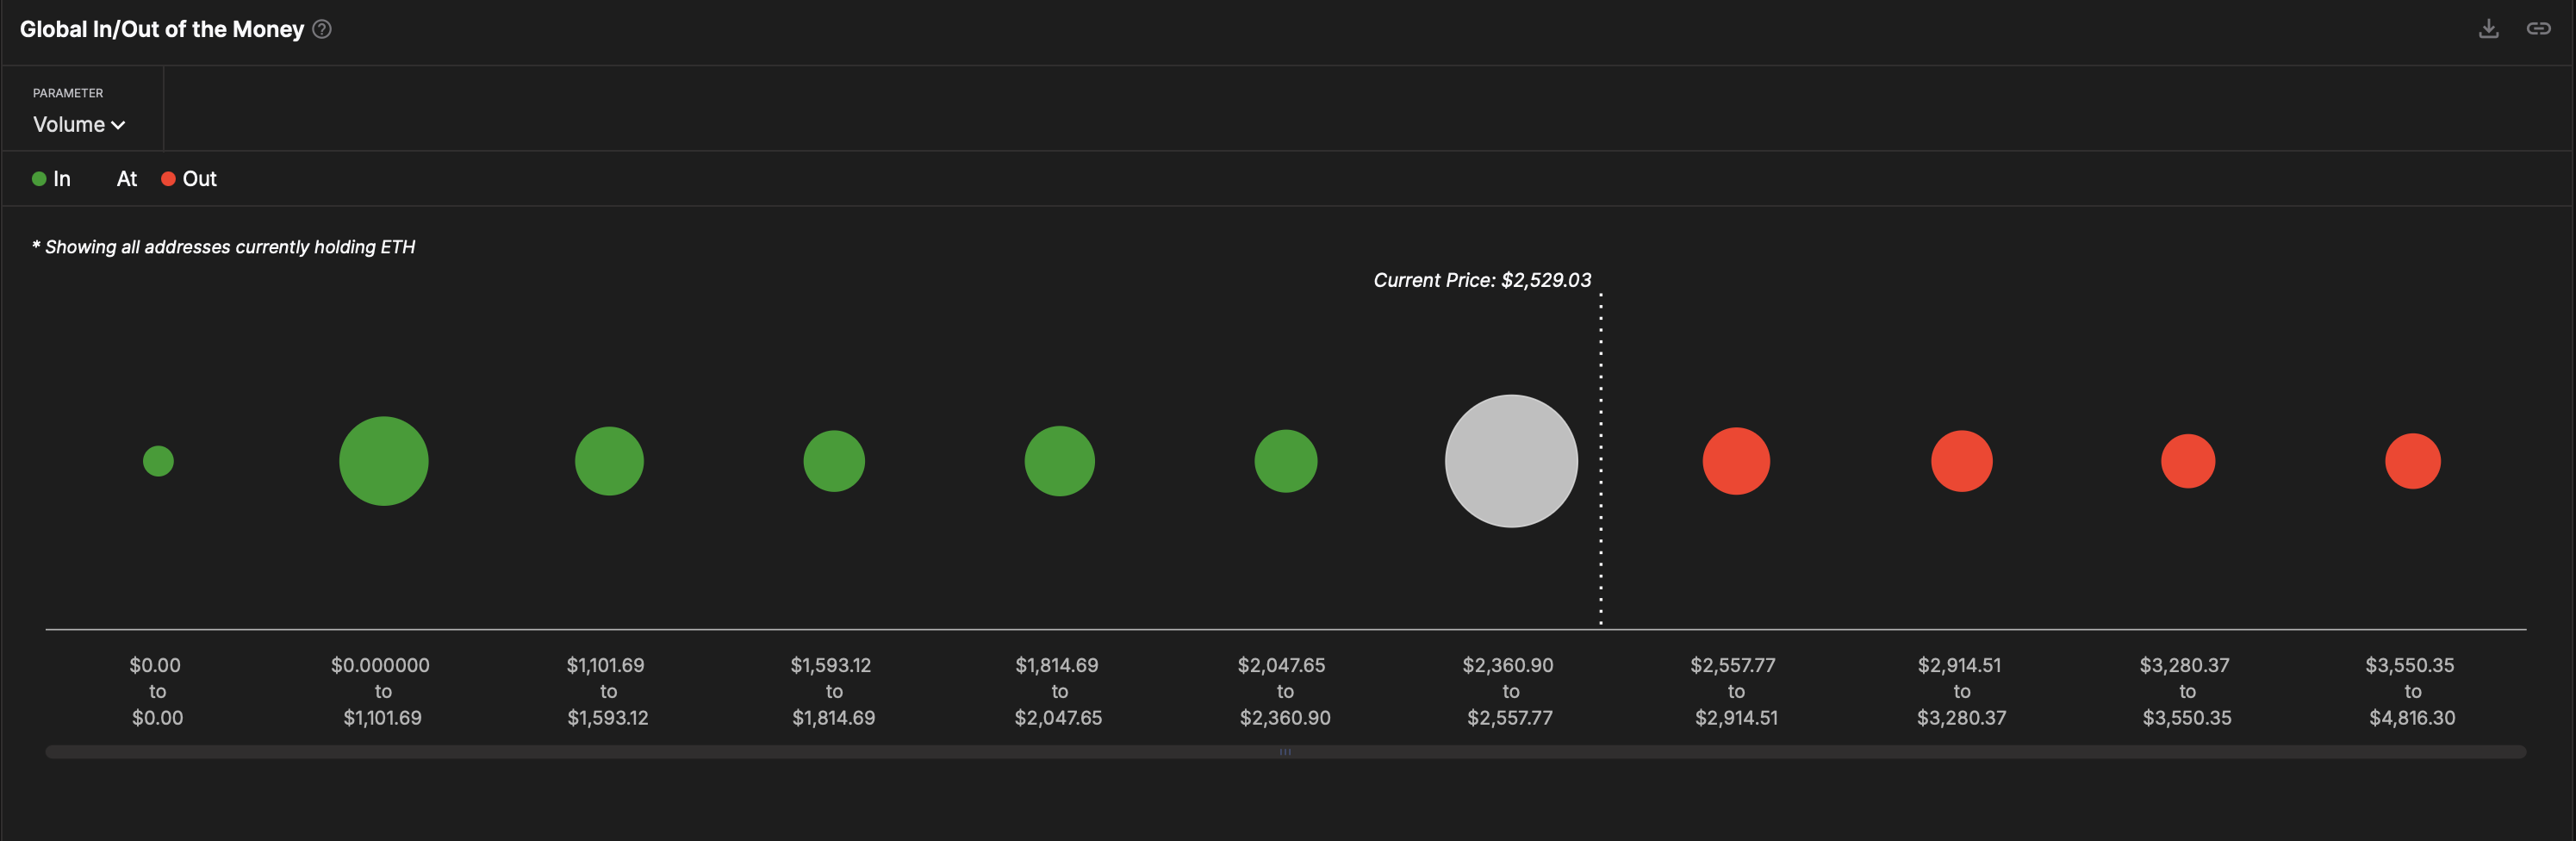Select the large green bubble above $0 to $1,101.69

383,461
